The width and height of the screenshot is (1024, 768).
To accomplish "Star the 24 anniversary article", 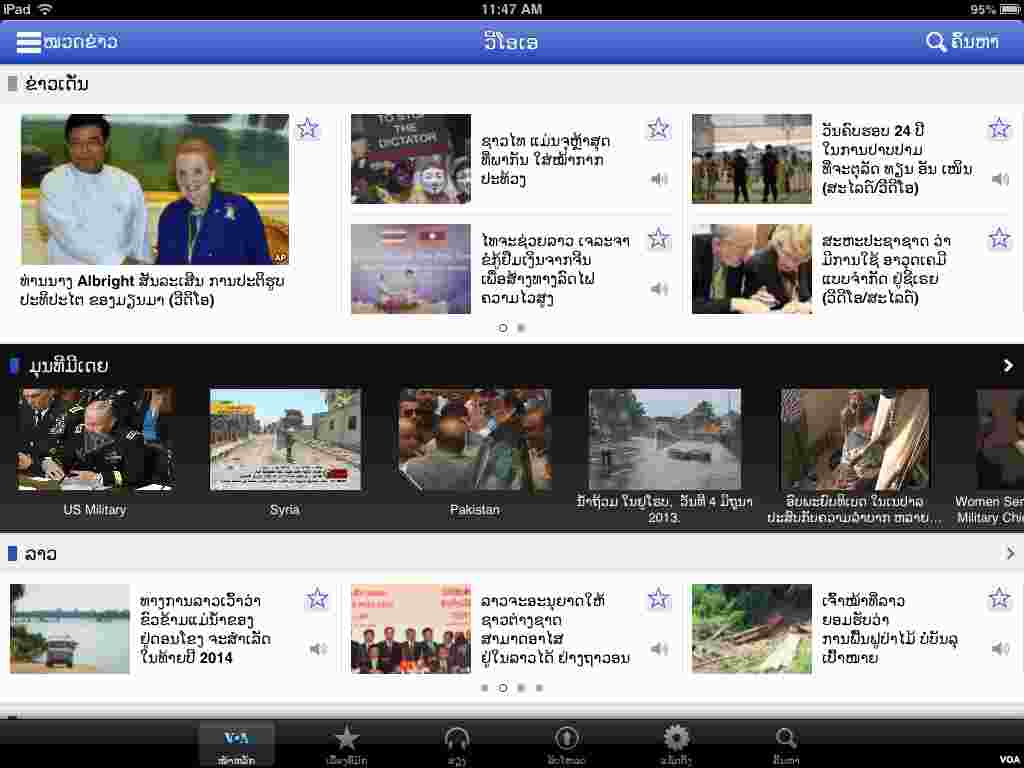I will (x=999, y=129).
